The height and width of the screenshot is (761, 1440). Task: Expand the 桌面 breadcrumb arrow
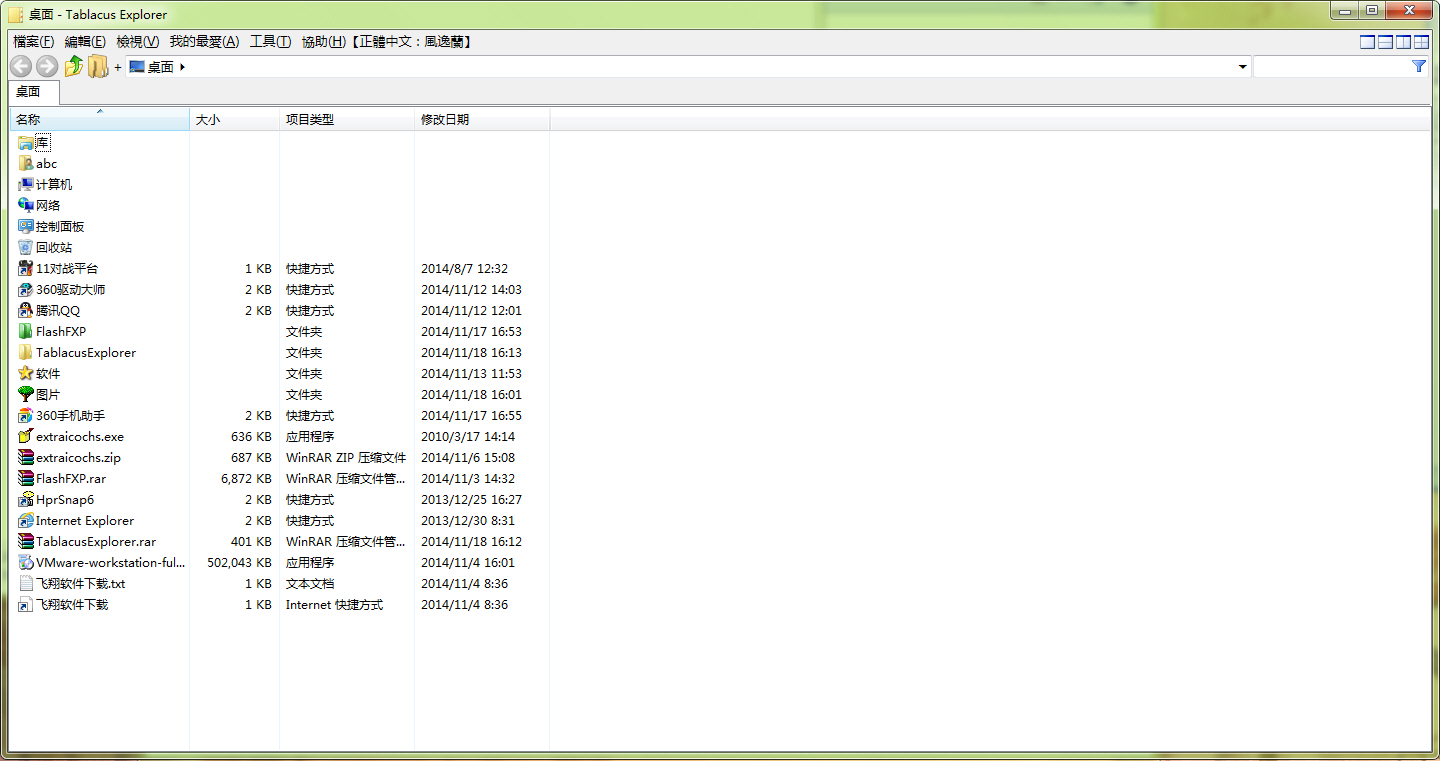[183, 67]
